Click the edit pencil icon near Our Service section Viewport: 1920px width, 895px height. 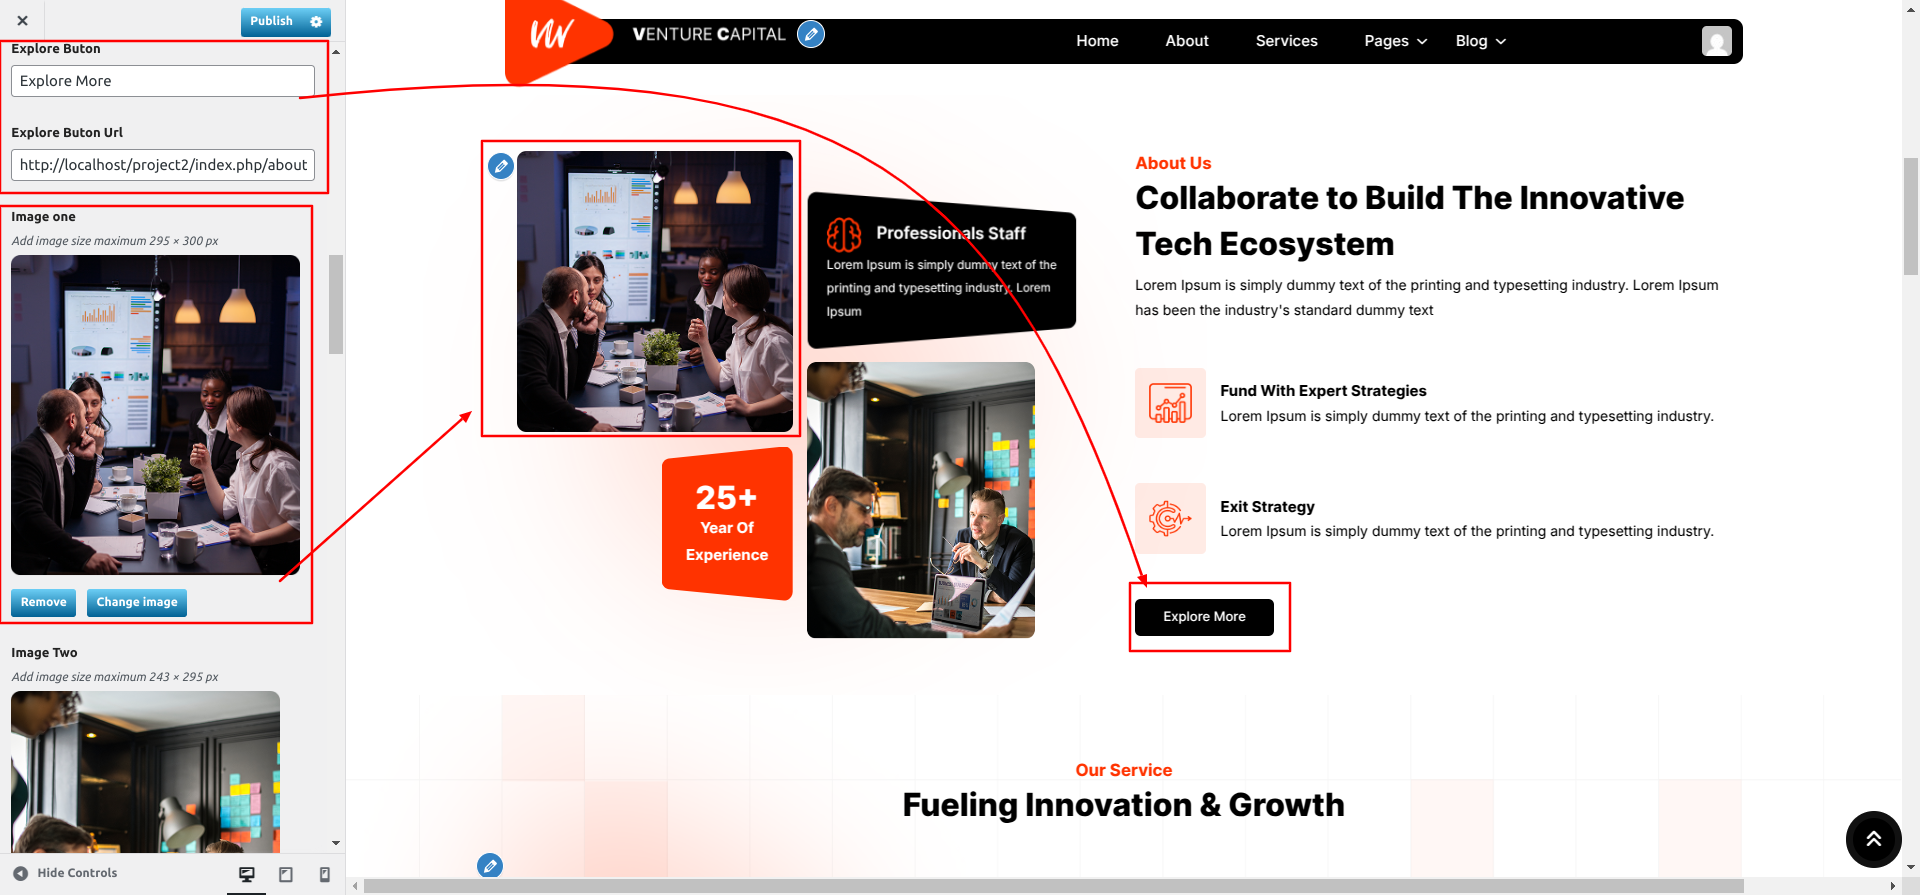490,866
